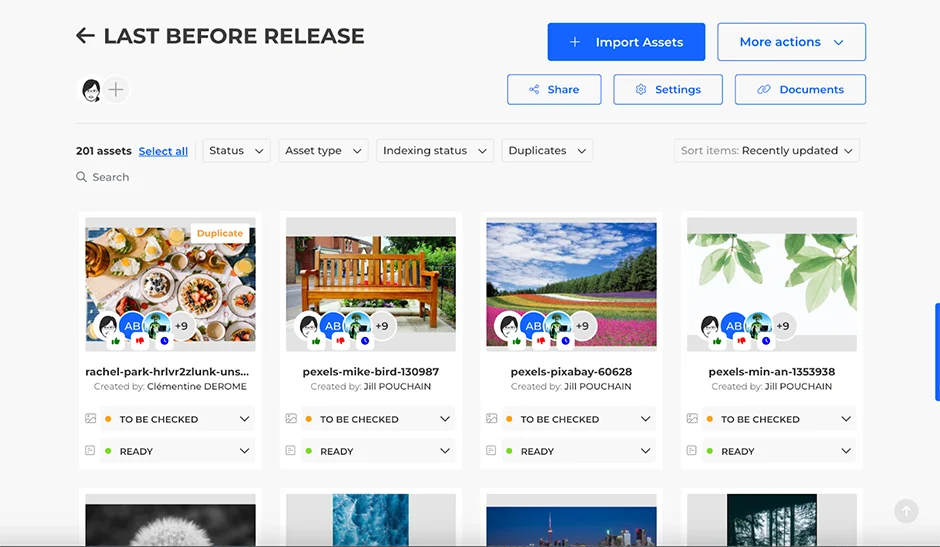This screenshot has height=547, width=940.
Task: Open the member avatar next to the plus icon
Action: 91,90
